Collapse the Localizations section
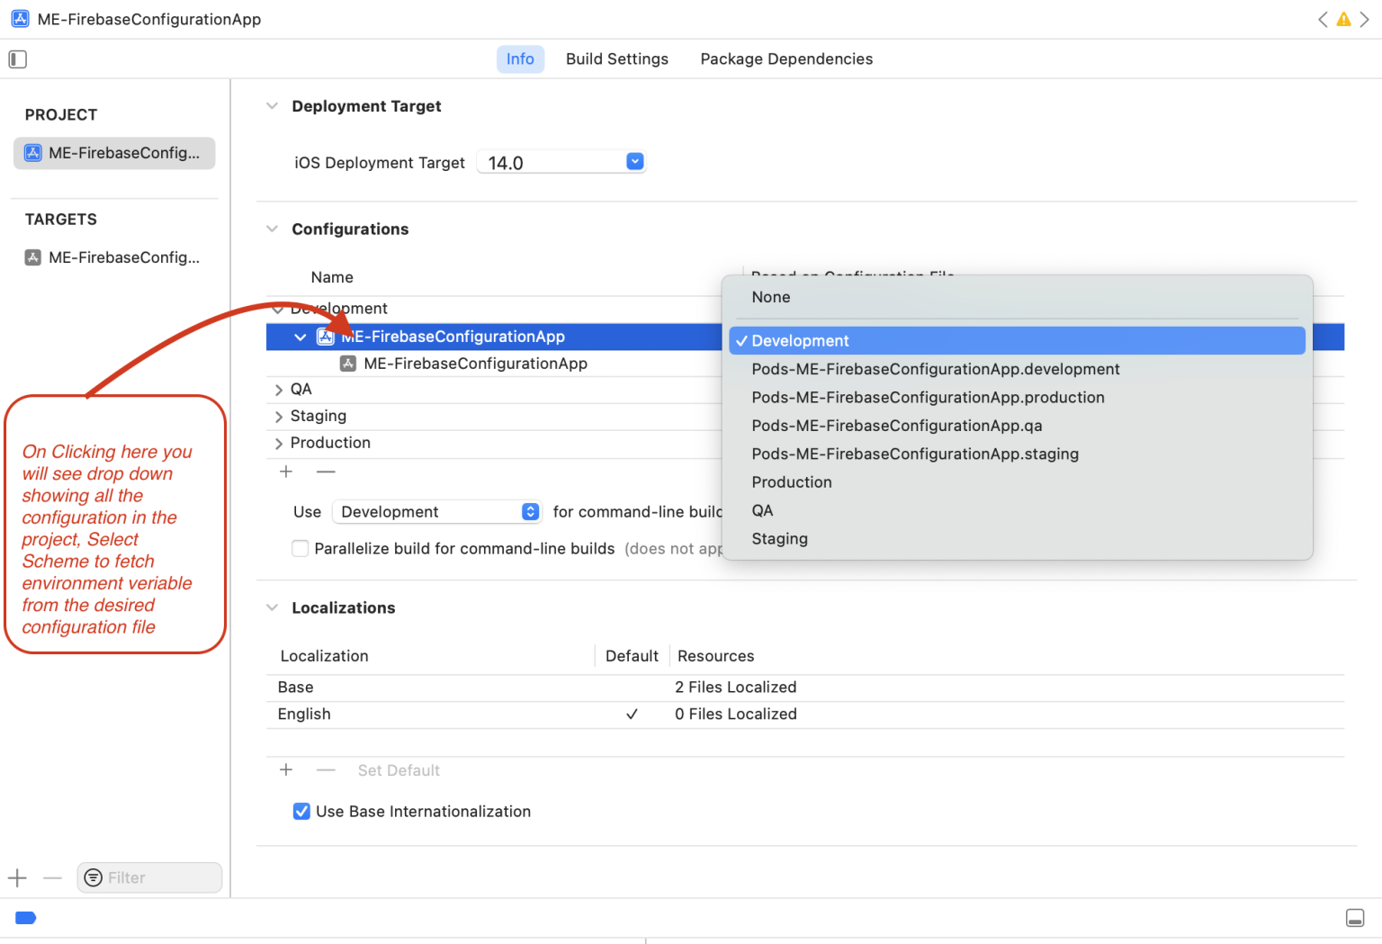 pos(272,608)
